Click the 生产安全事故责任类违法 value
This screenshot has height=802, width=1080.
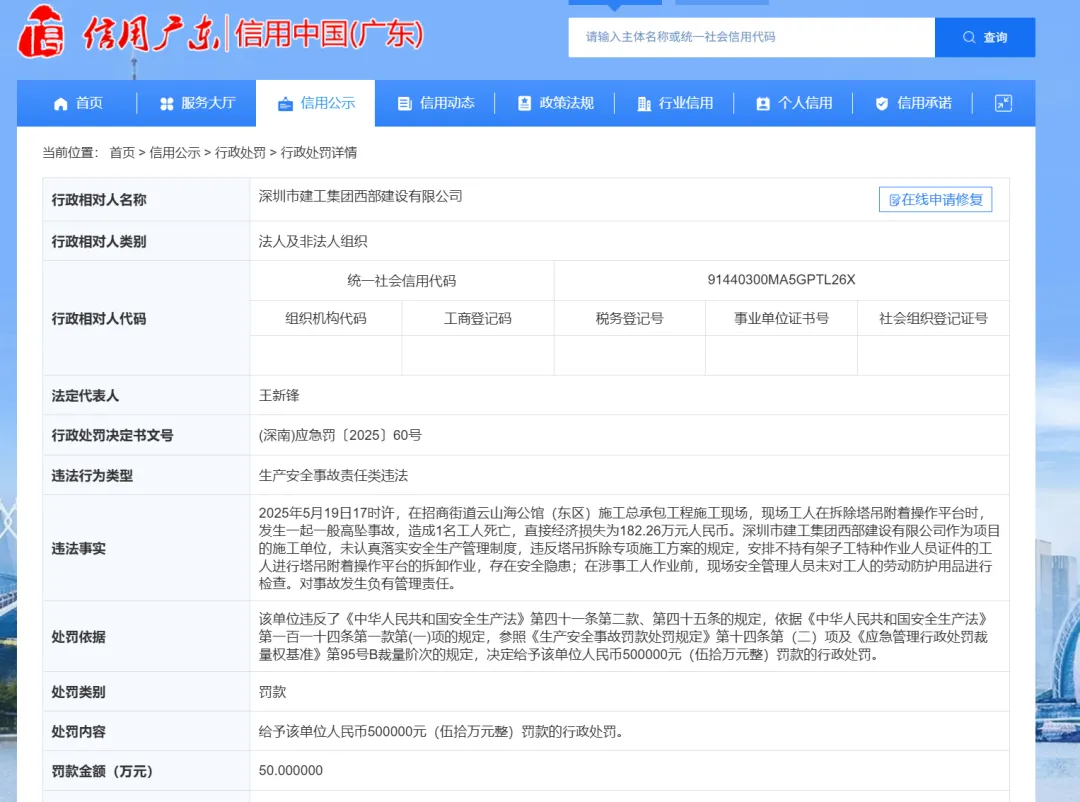[x=333, y=475]
